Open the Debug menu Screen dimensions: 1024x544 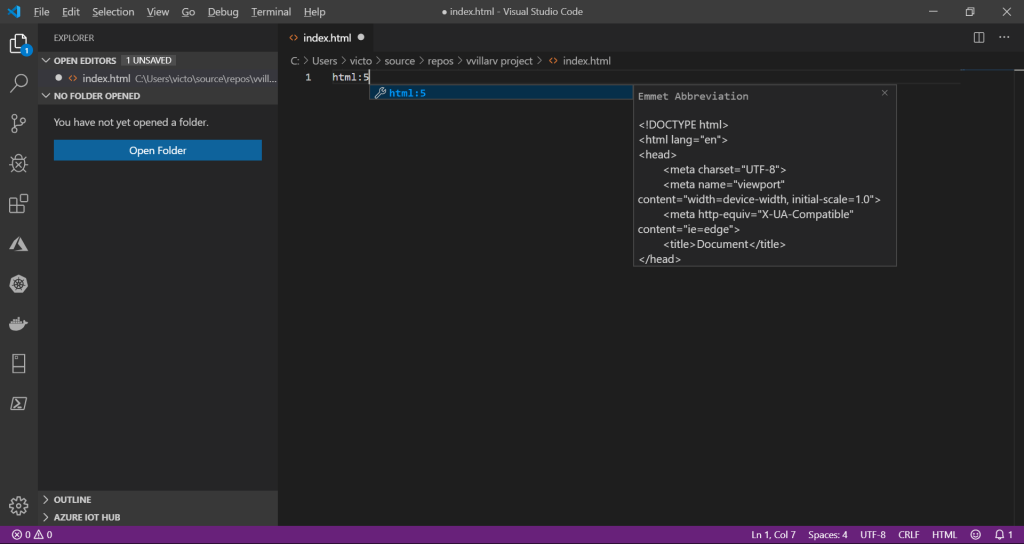(223, 12)
